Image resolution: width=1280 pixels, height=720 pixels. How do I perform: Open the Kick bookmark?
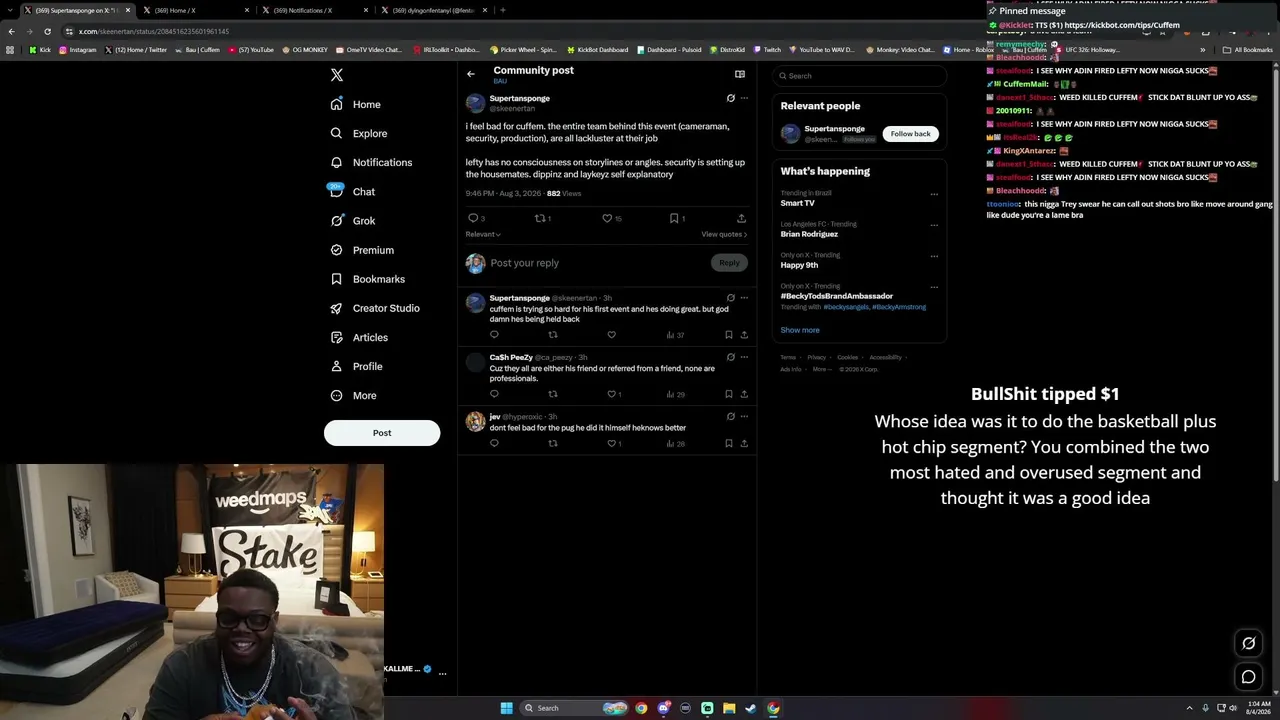[40, 50]
